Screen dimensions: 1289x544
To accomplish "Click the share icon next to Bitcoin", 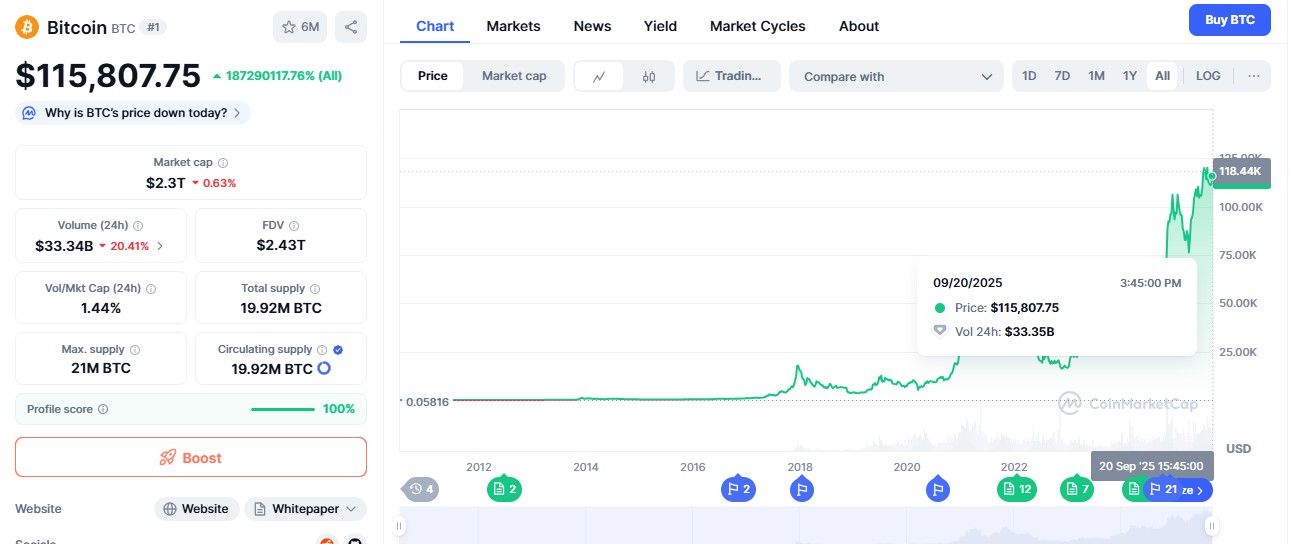I will tap(351, 27).
